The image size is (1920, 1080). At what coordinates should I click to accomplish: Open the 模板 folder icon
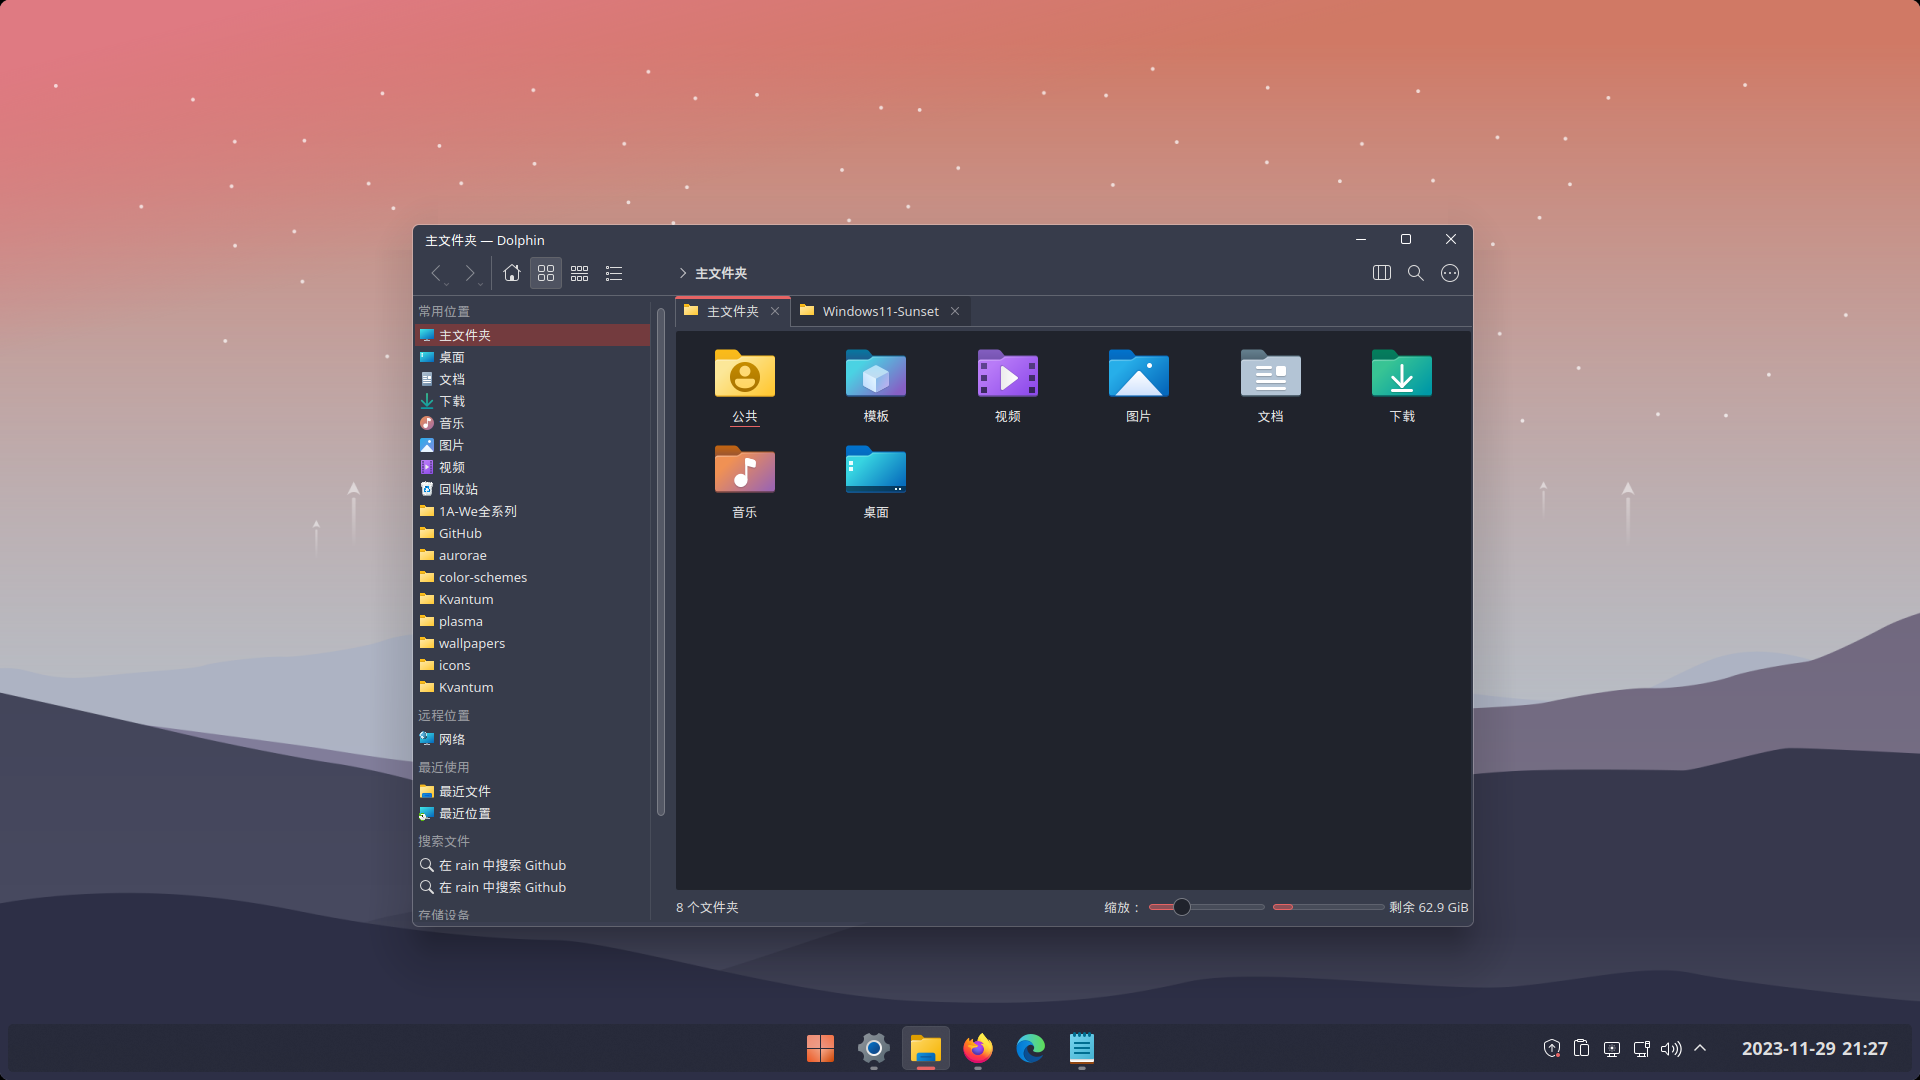[x=876, y=374]
